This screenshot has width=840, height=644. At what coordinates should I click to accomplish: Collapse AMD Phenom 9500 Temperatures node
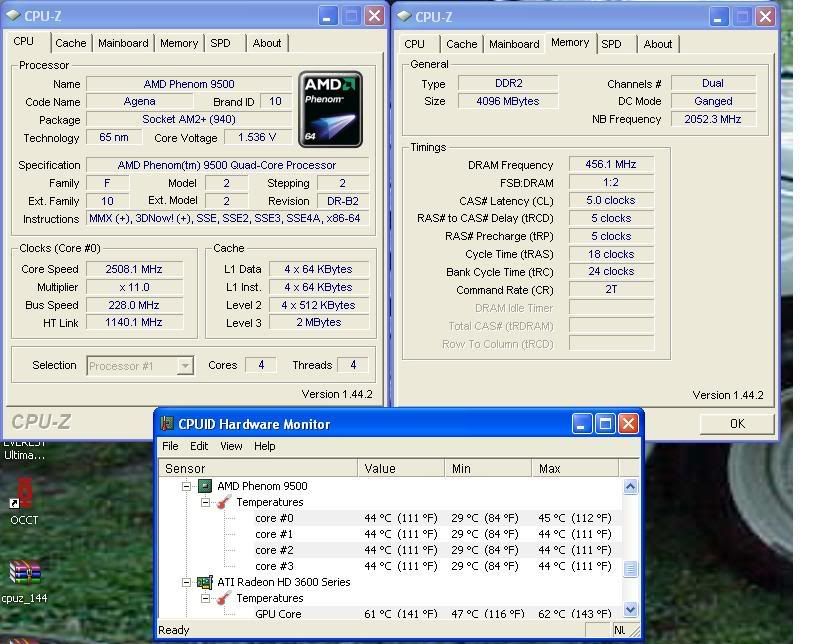coord(206,503)
